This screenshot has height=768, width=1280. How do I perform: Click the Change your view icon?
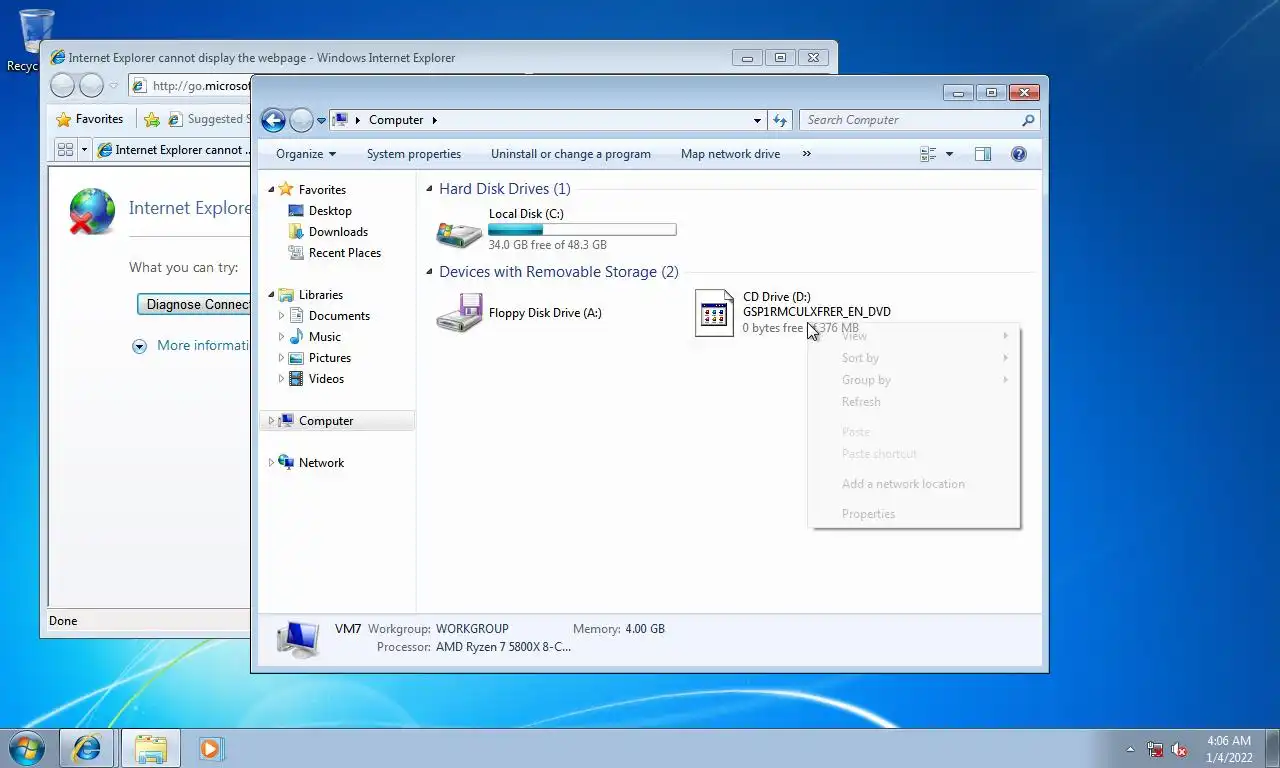point(928,154)
